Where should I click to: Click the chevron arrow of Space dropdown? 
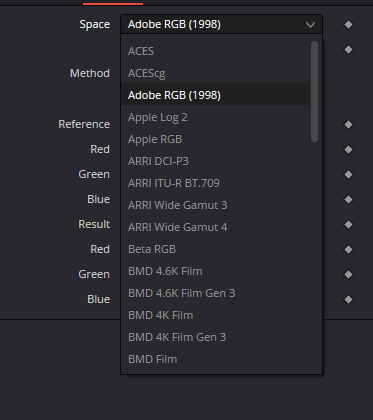310,25
